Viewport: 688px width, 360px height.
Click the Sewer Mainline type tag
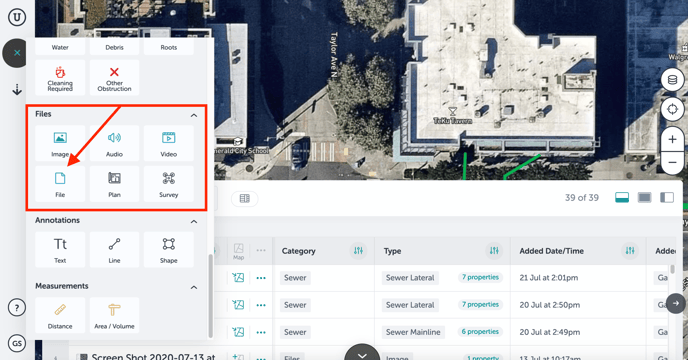pyautogui.click(x=413, y=332)
